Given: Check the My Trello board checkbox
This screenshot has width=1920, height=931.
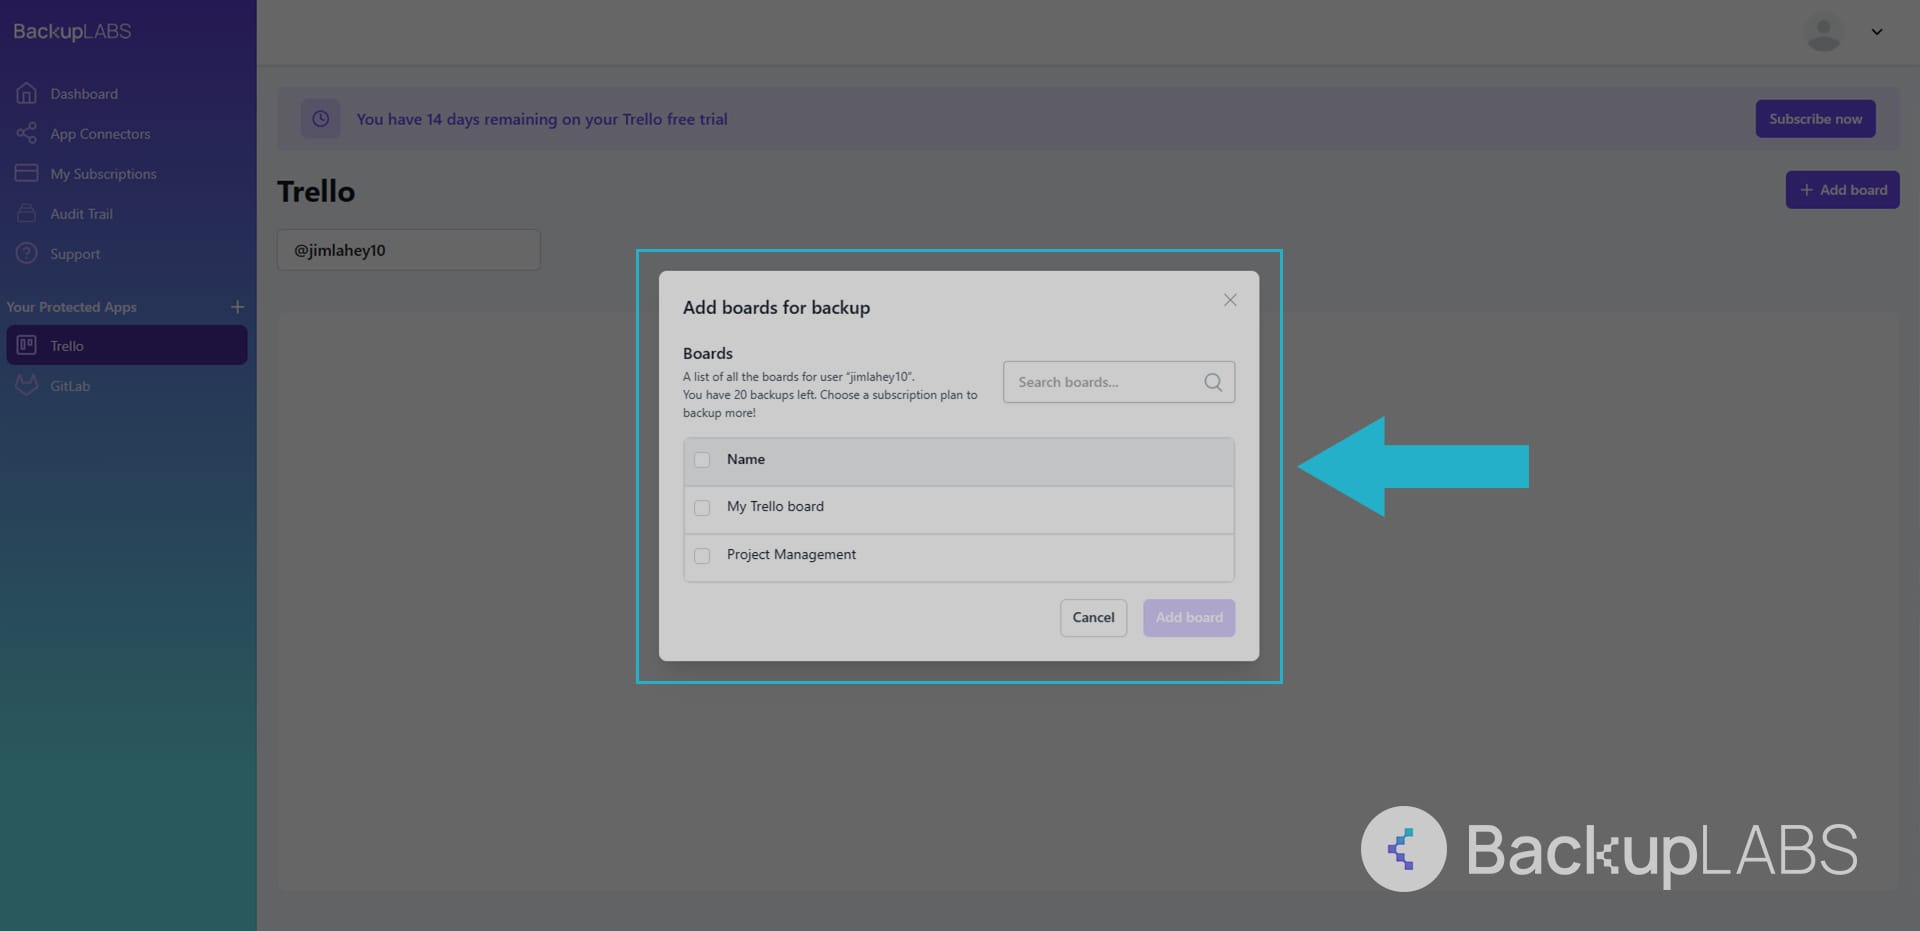Looking at the screenshot, I should [702, 508].
